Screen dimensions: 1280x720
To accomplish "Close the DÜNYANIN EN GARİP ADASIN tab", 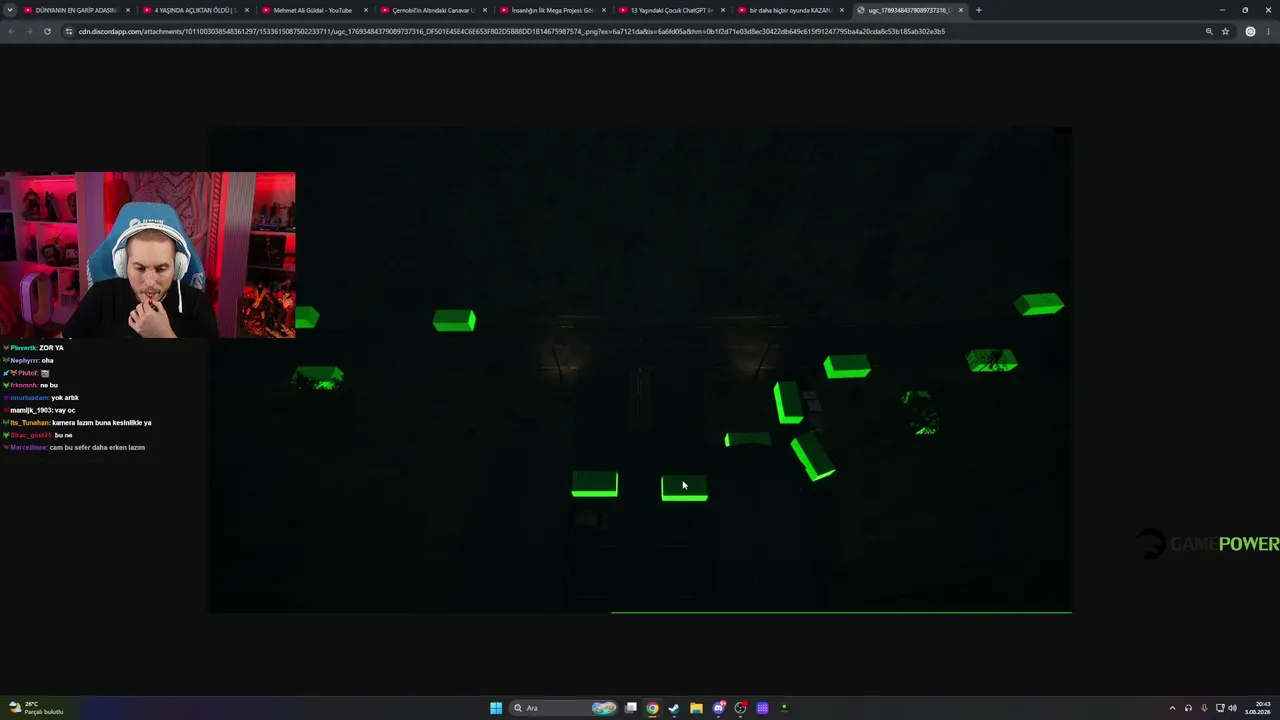I will pos(127,10).
